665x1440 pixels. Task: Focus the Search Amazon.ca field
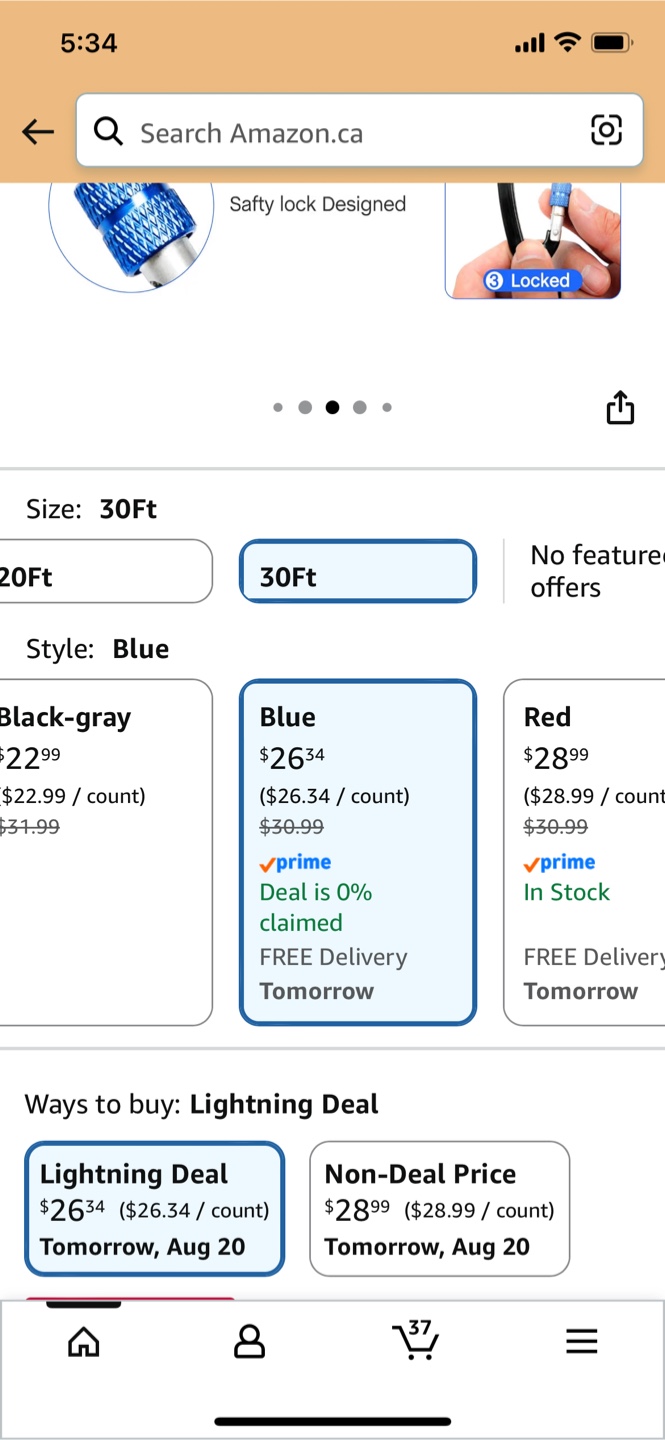click(x=360, y=130)
